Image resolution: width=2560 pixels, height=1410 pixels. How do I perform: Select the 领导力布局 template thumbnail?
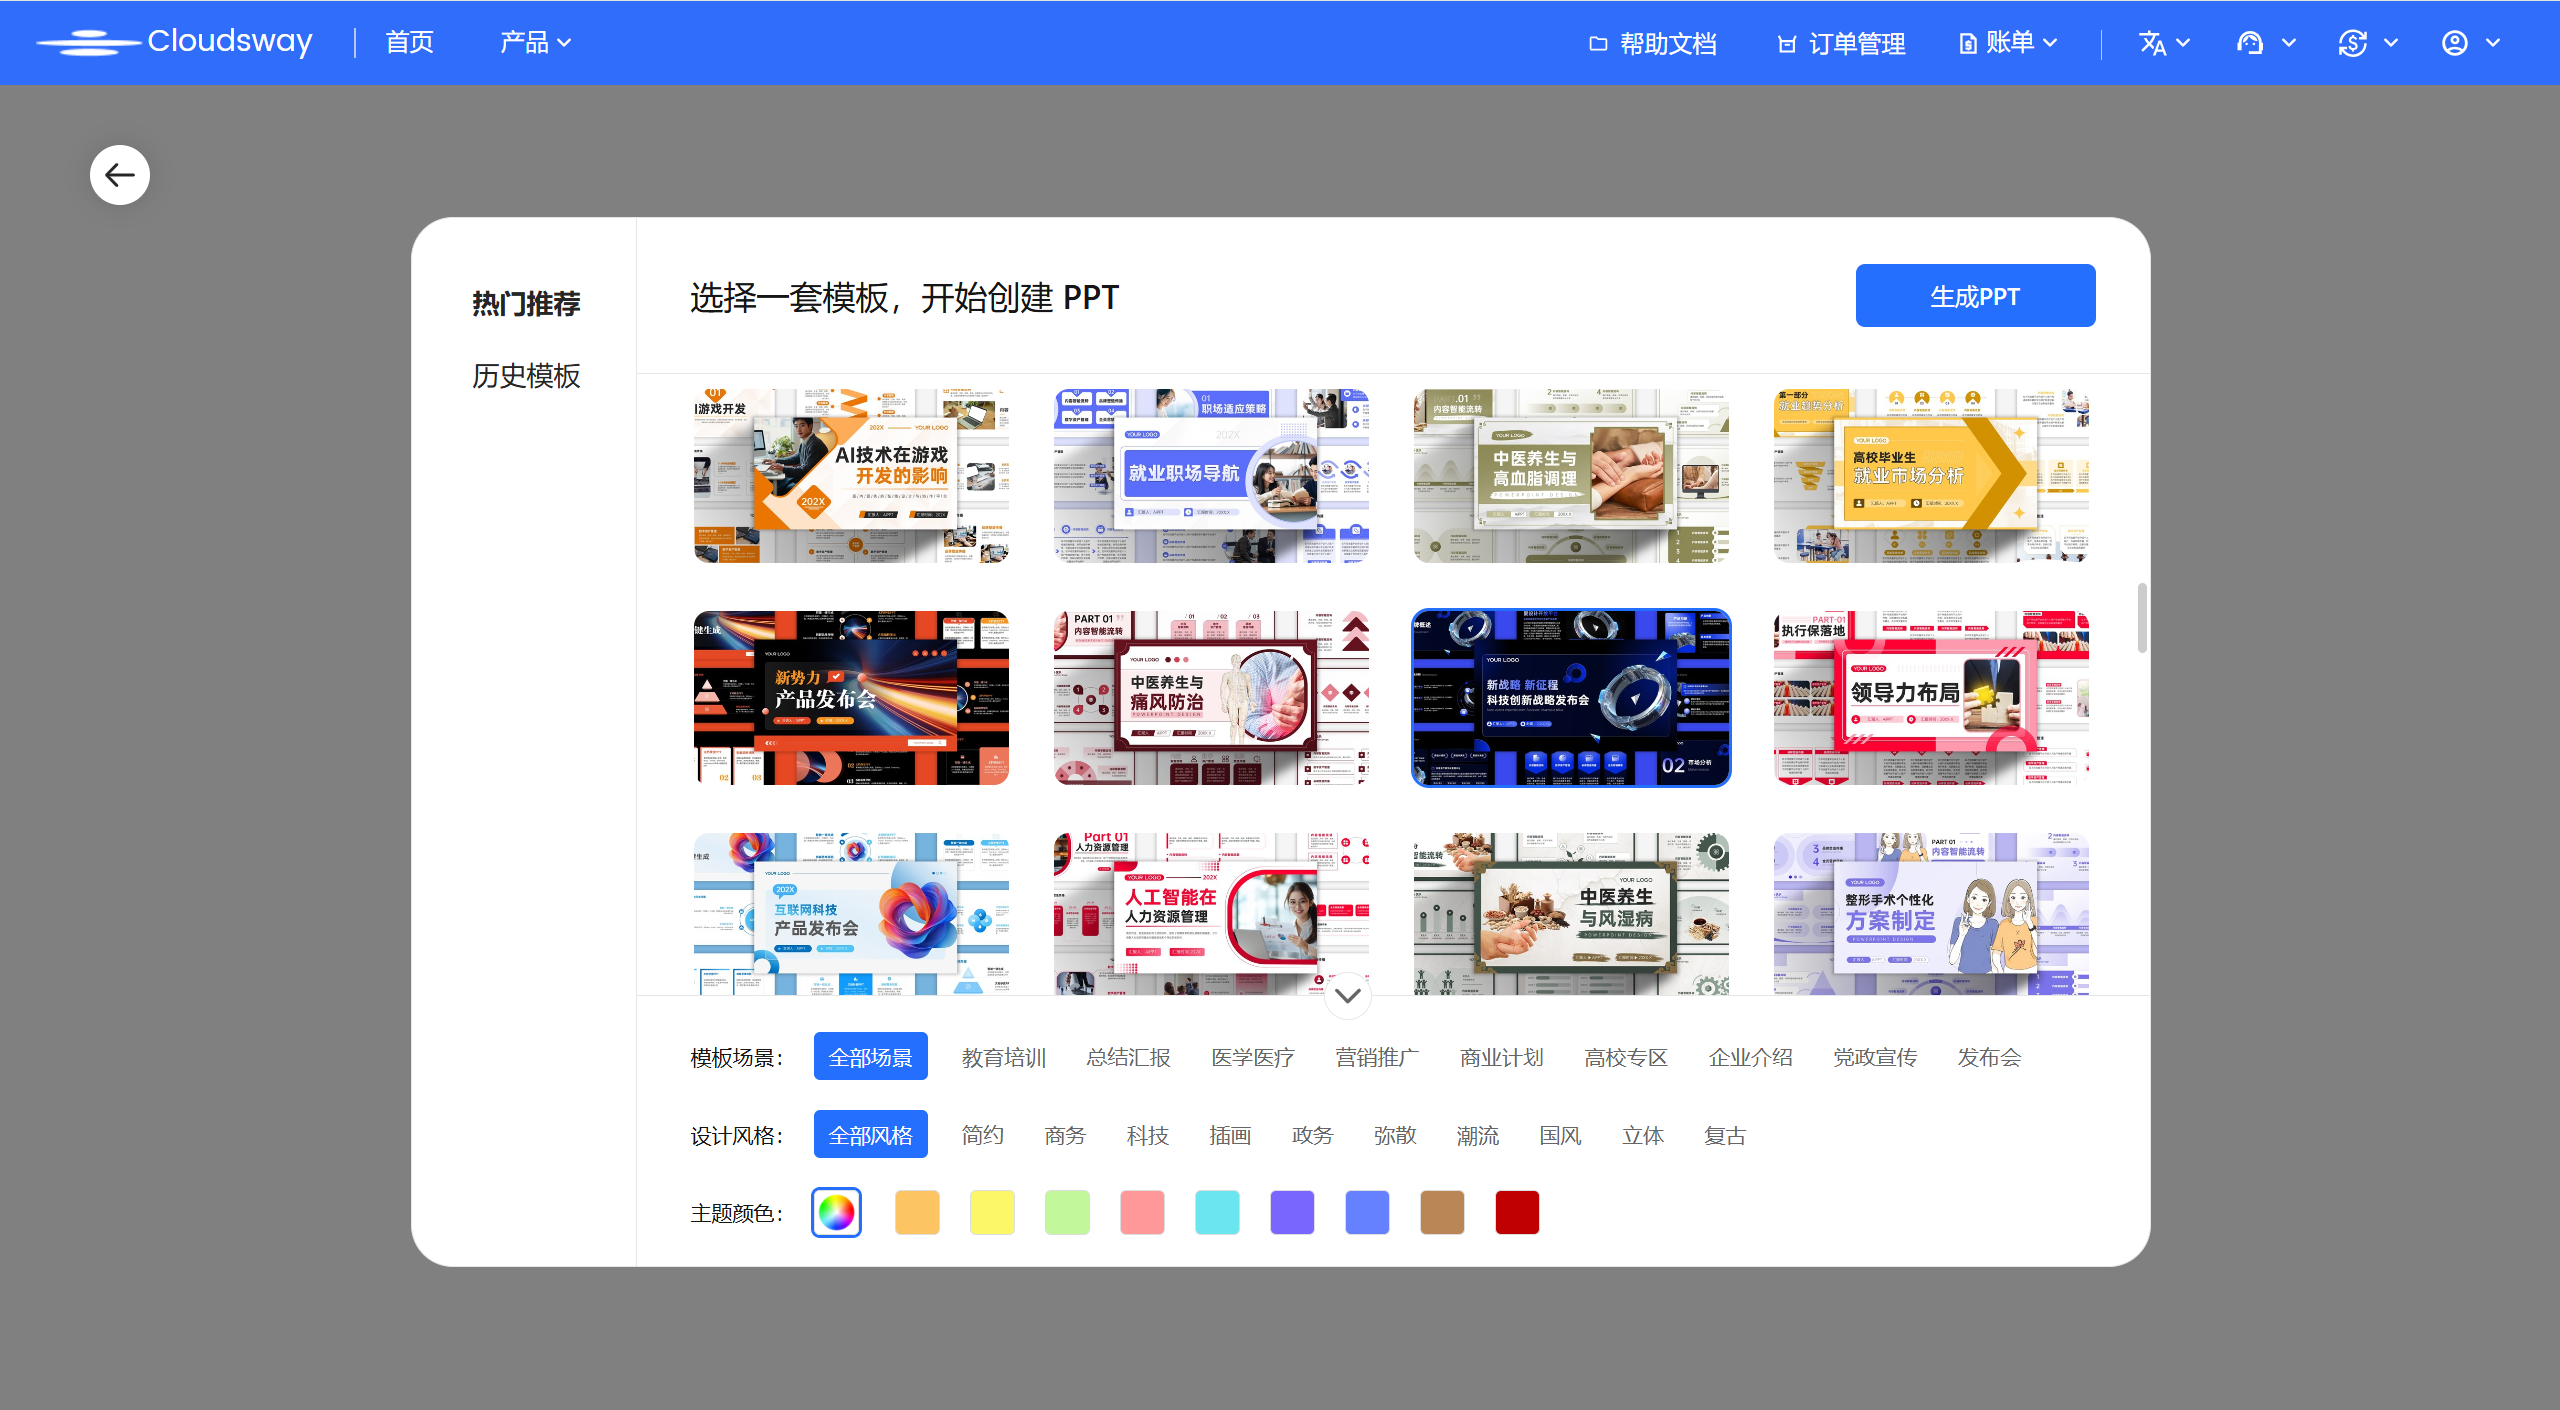click(x=1931, y=698)
